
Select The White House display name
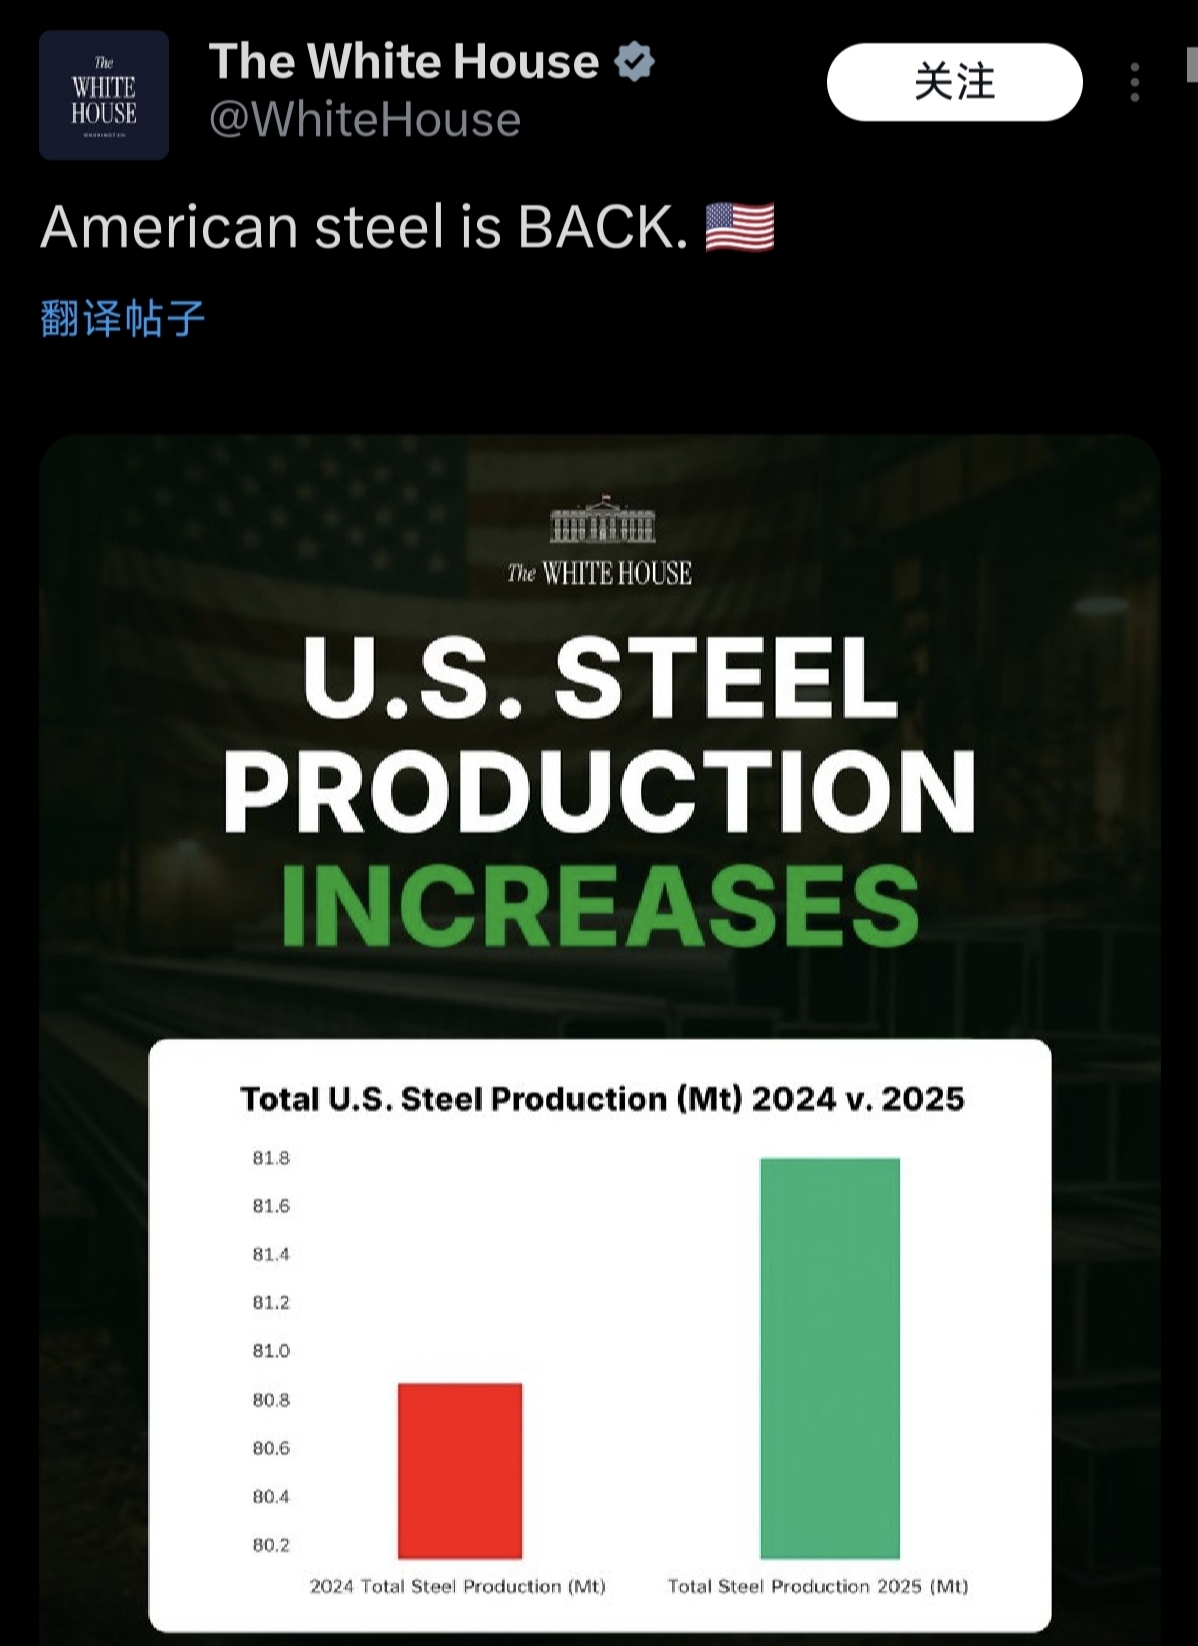pyautogui.click(x=404, y=62)
